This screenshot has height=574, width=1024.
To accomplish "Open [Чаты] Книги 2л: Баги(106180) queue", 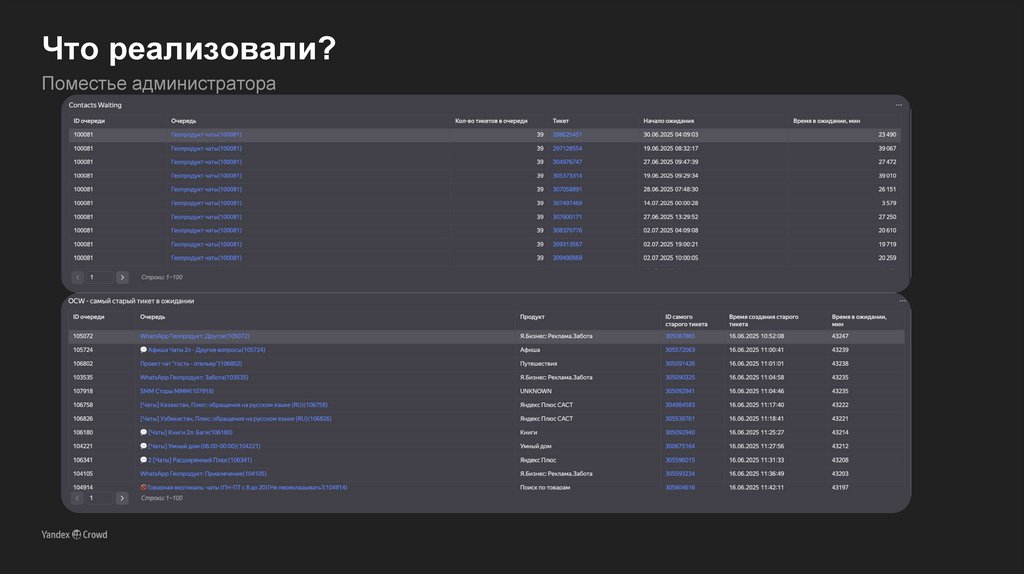I will coord(190,432).
